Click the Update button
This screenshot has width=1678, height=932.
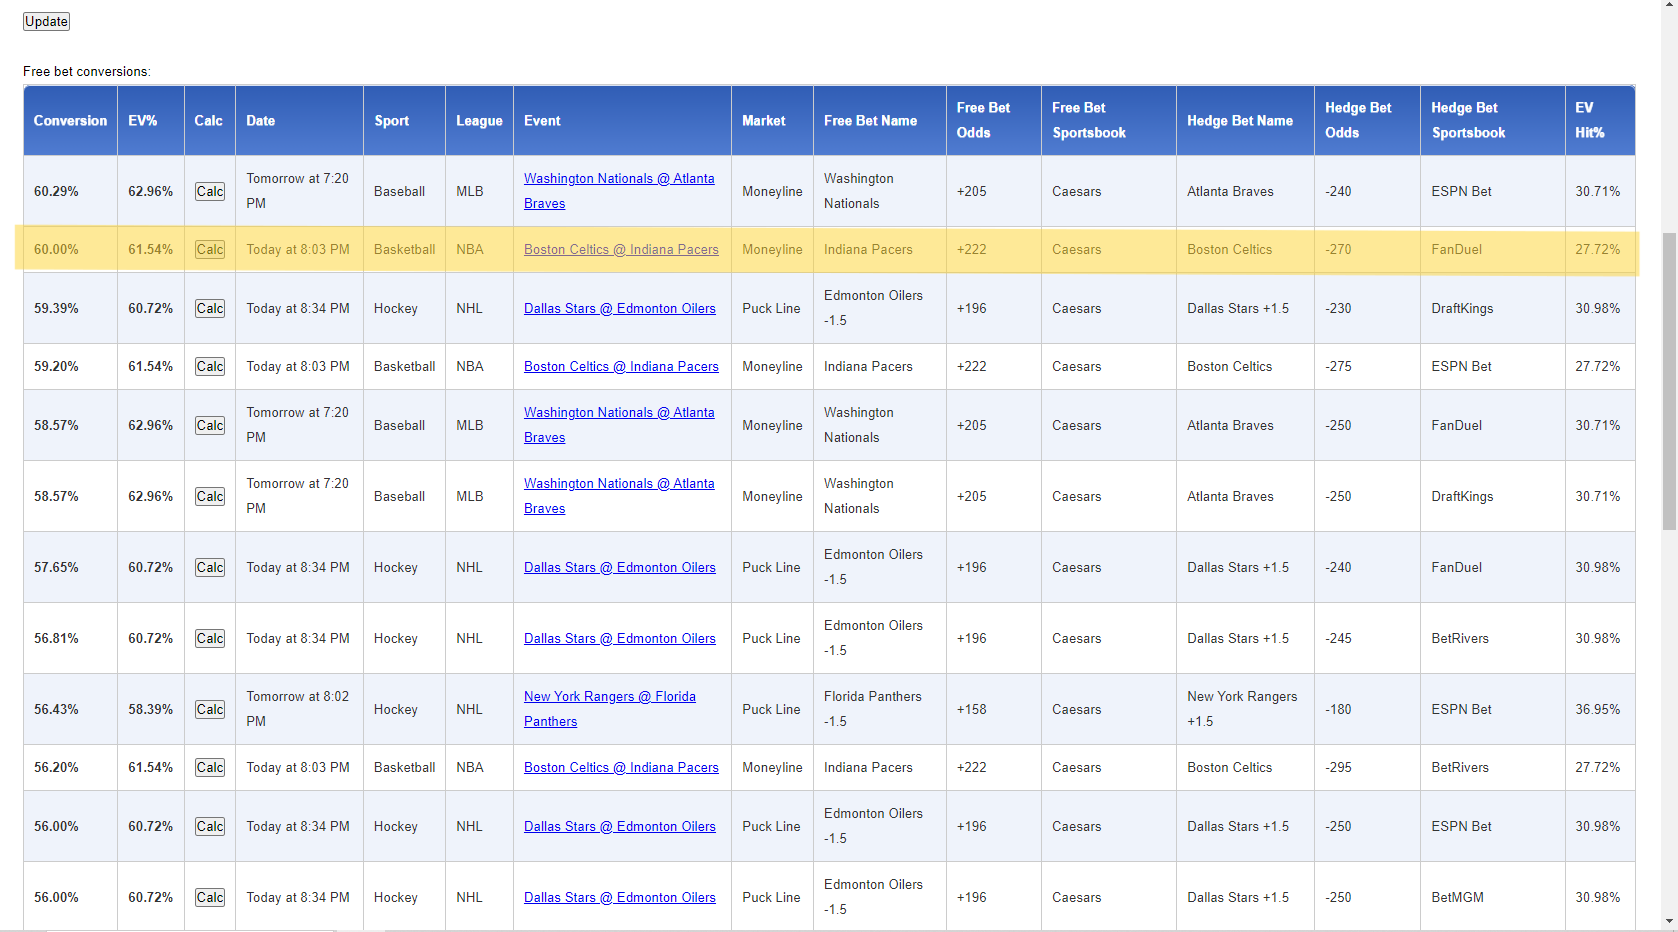coord(46,21)
